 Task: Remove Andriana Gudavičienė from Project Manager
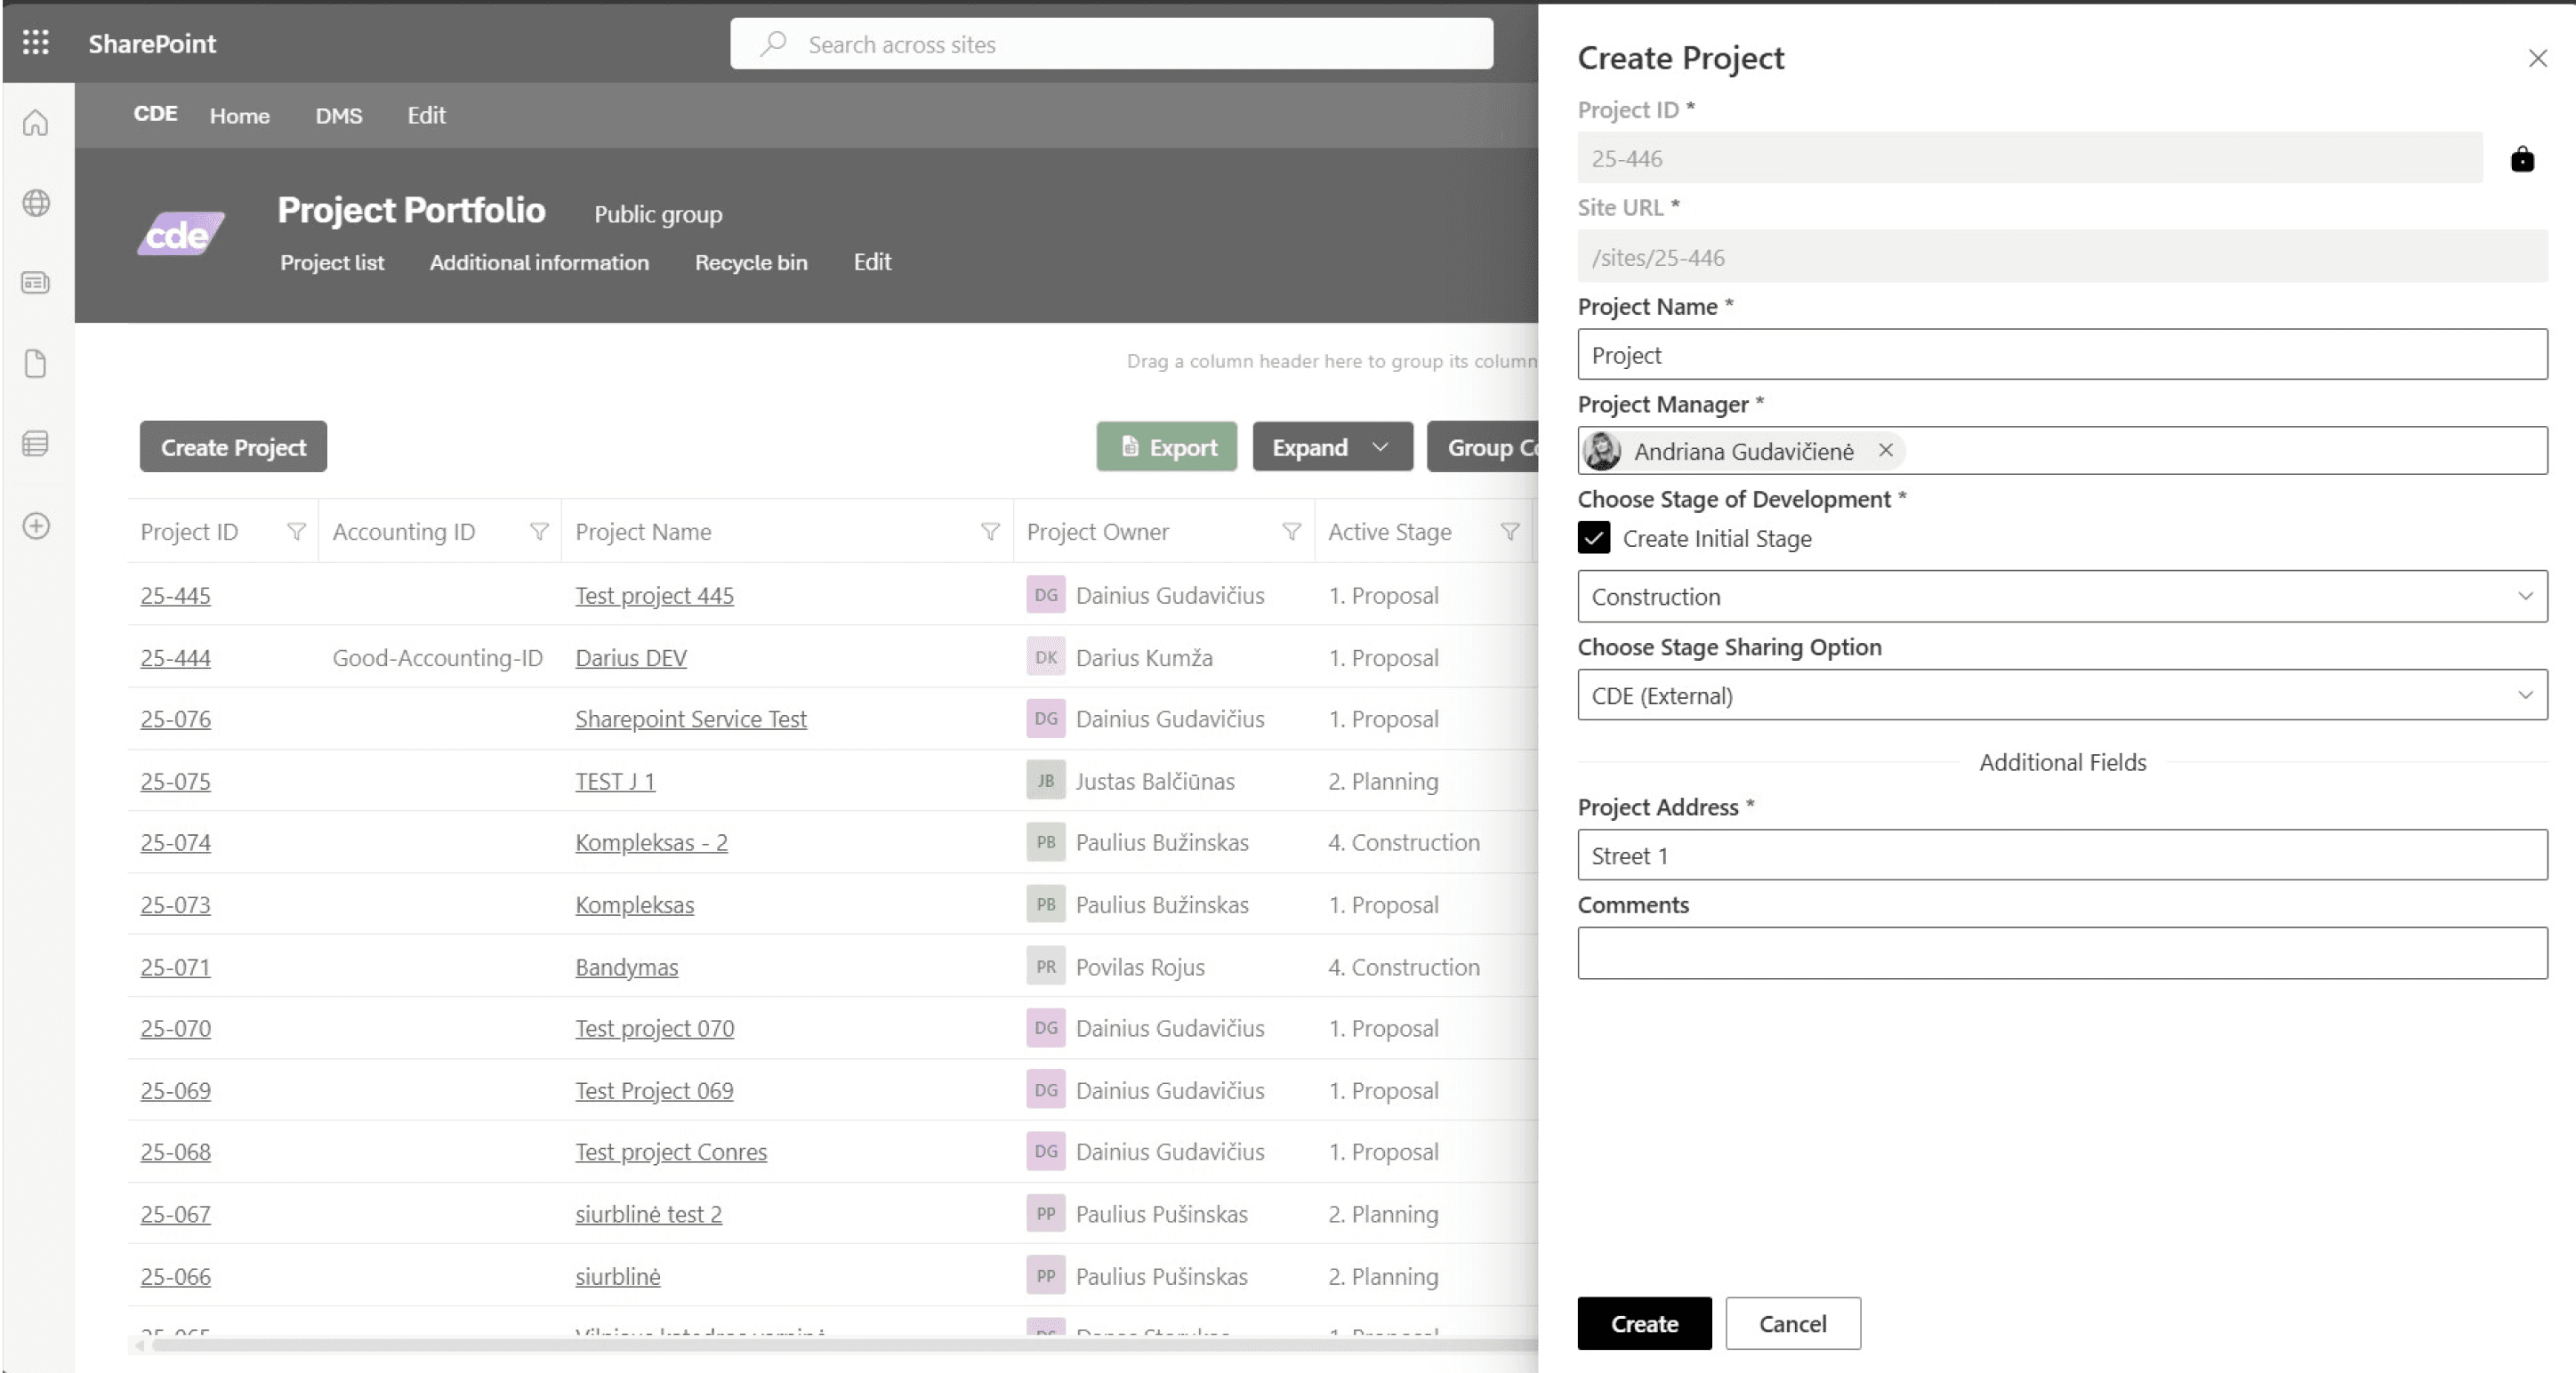1885,450
